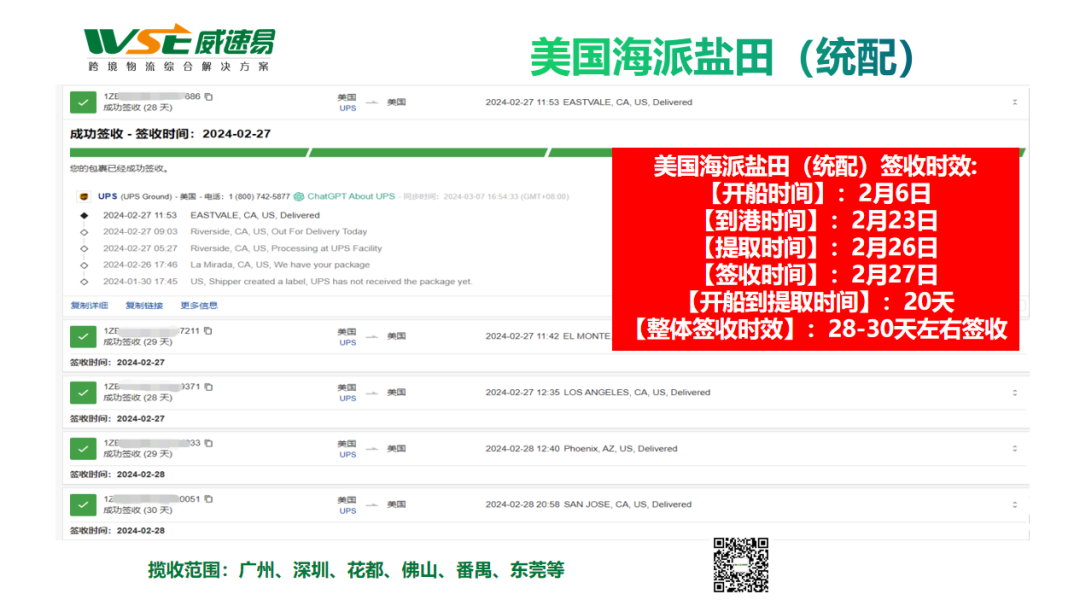Click the green delivered checkmark on the first shipment

[83, 102]
